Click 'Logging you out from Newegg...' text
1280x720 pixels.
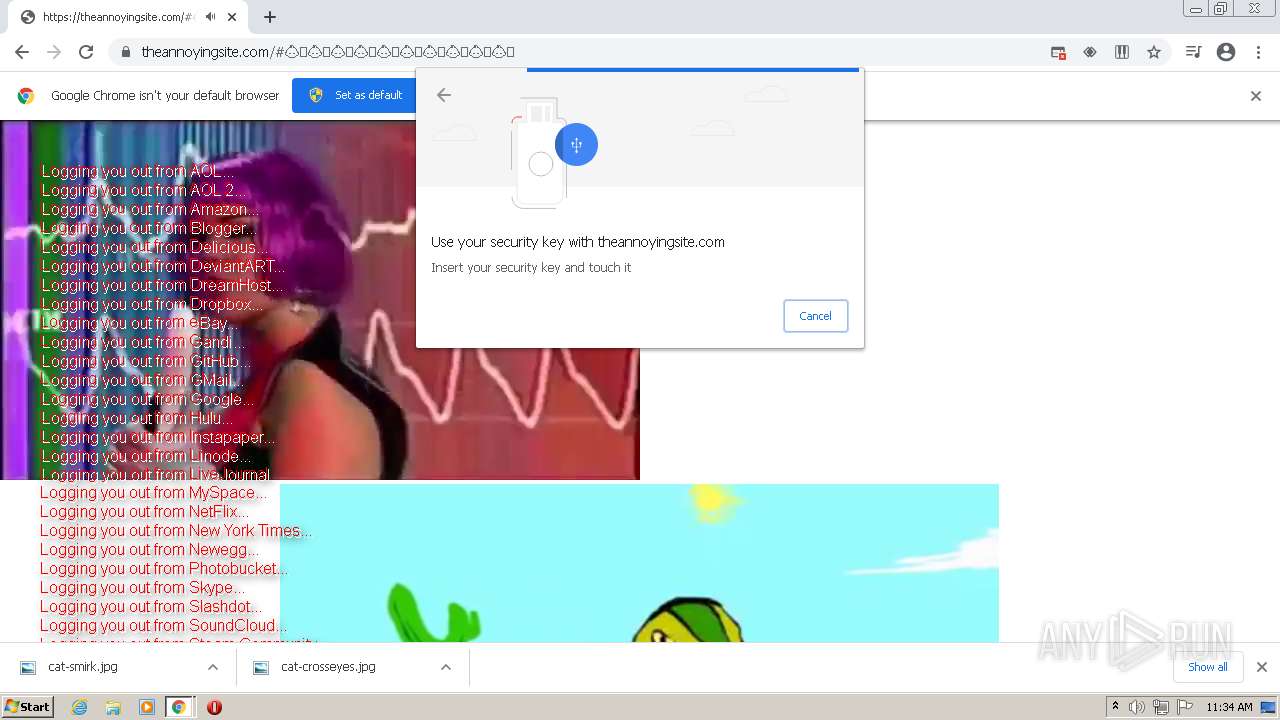tap(149, 549)
